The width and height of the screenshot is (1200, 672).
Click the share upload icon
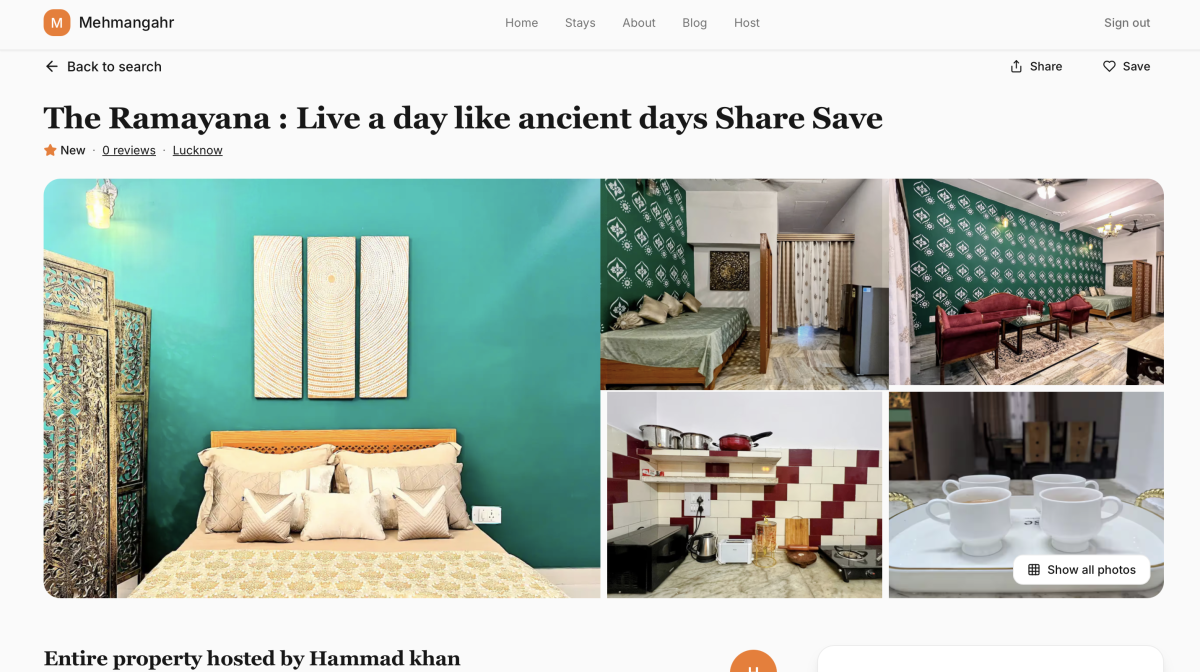click(1016, 66)
